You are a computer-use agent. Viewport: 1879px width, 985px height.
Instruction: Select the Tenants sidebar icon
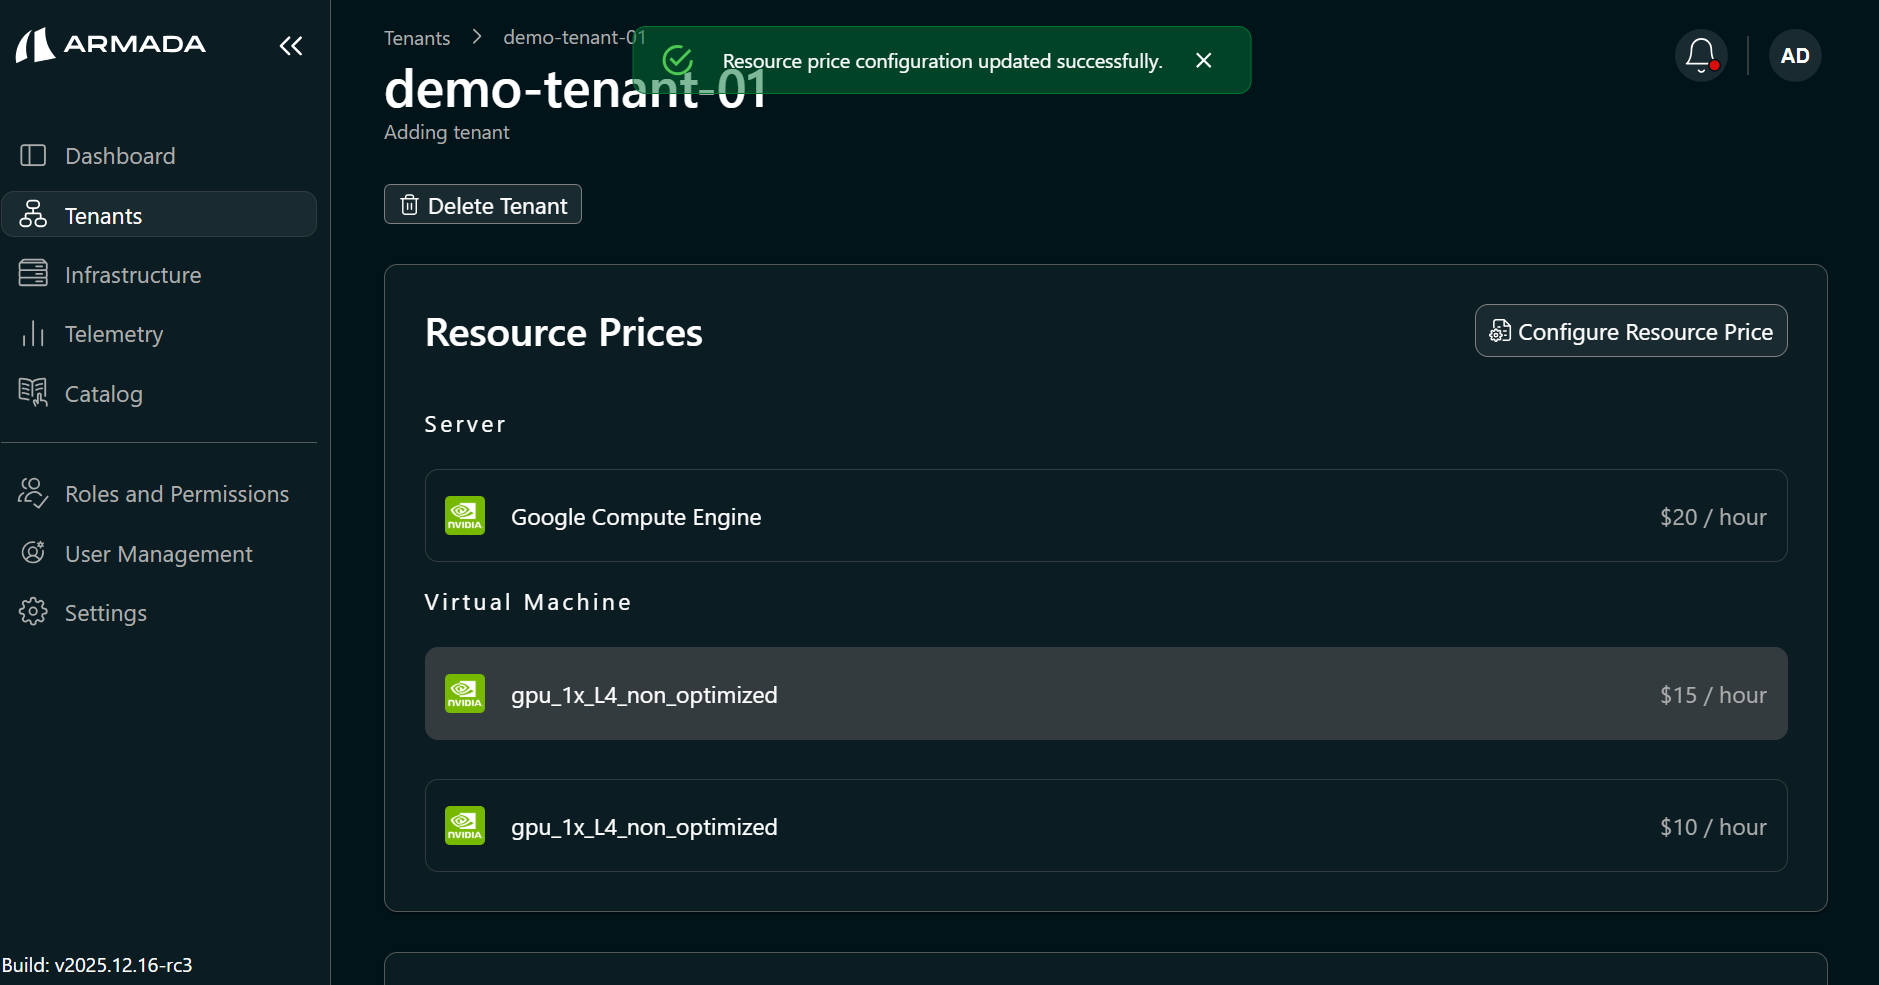coord(33,214)
